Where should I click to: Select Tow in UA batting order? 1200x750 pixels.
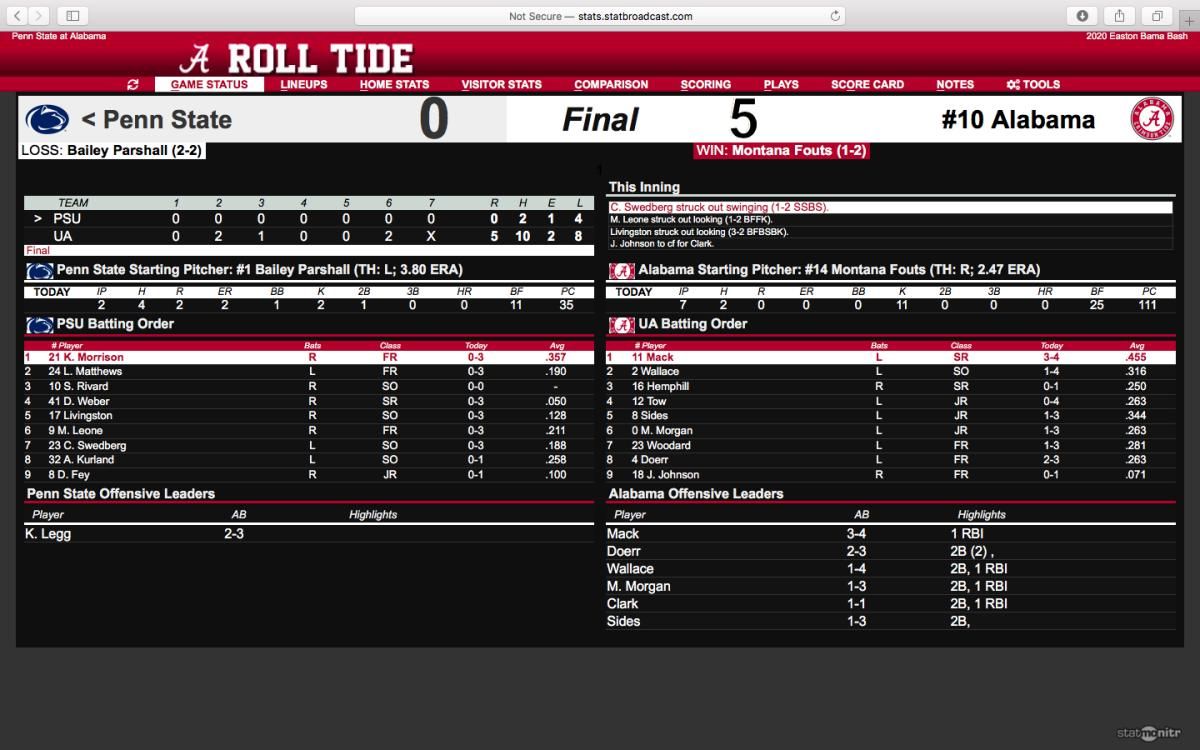tap(891, 401)
